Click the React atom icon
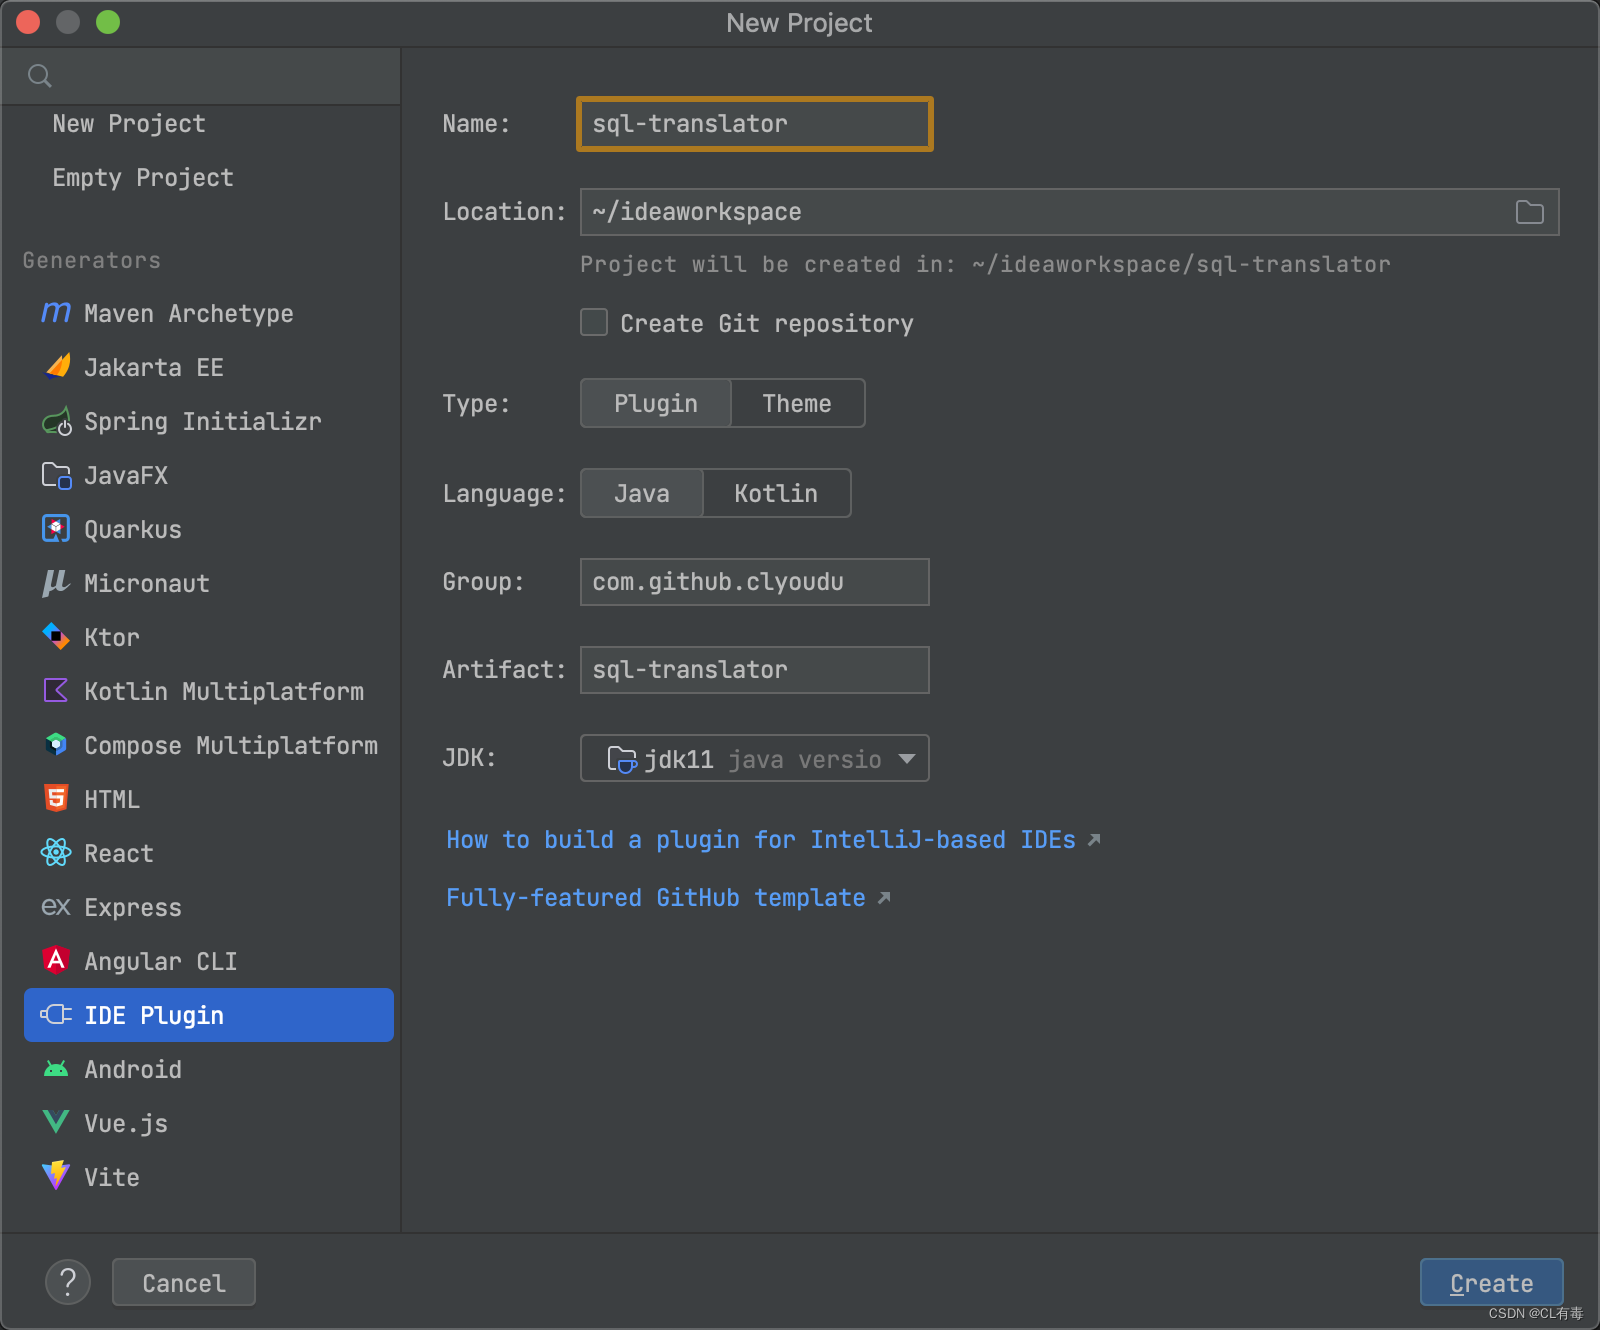The width and height of the screenshot is (1600, 1330). [x=56, y=852]
